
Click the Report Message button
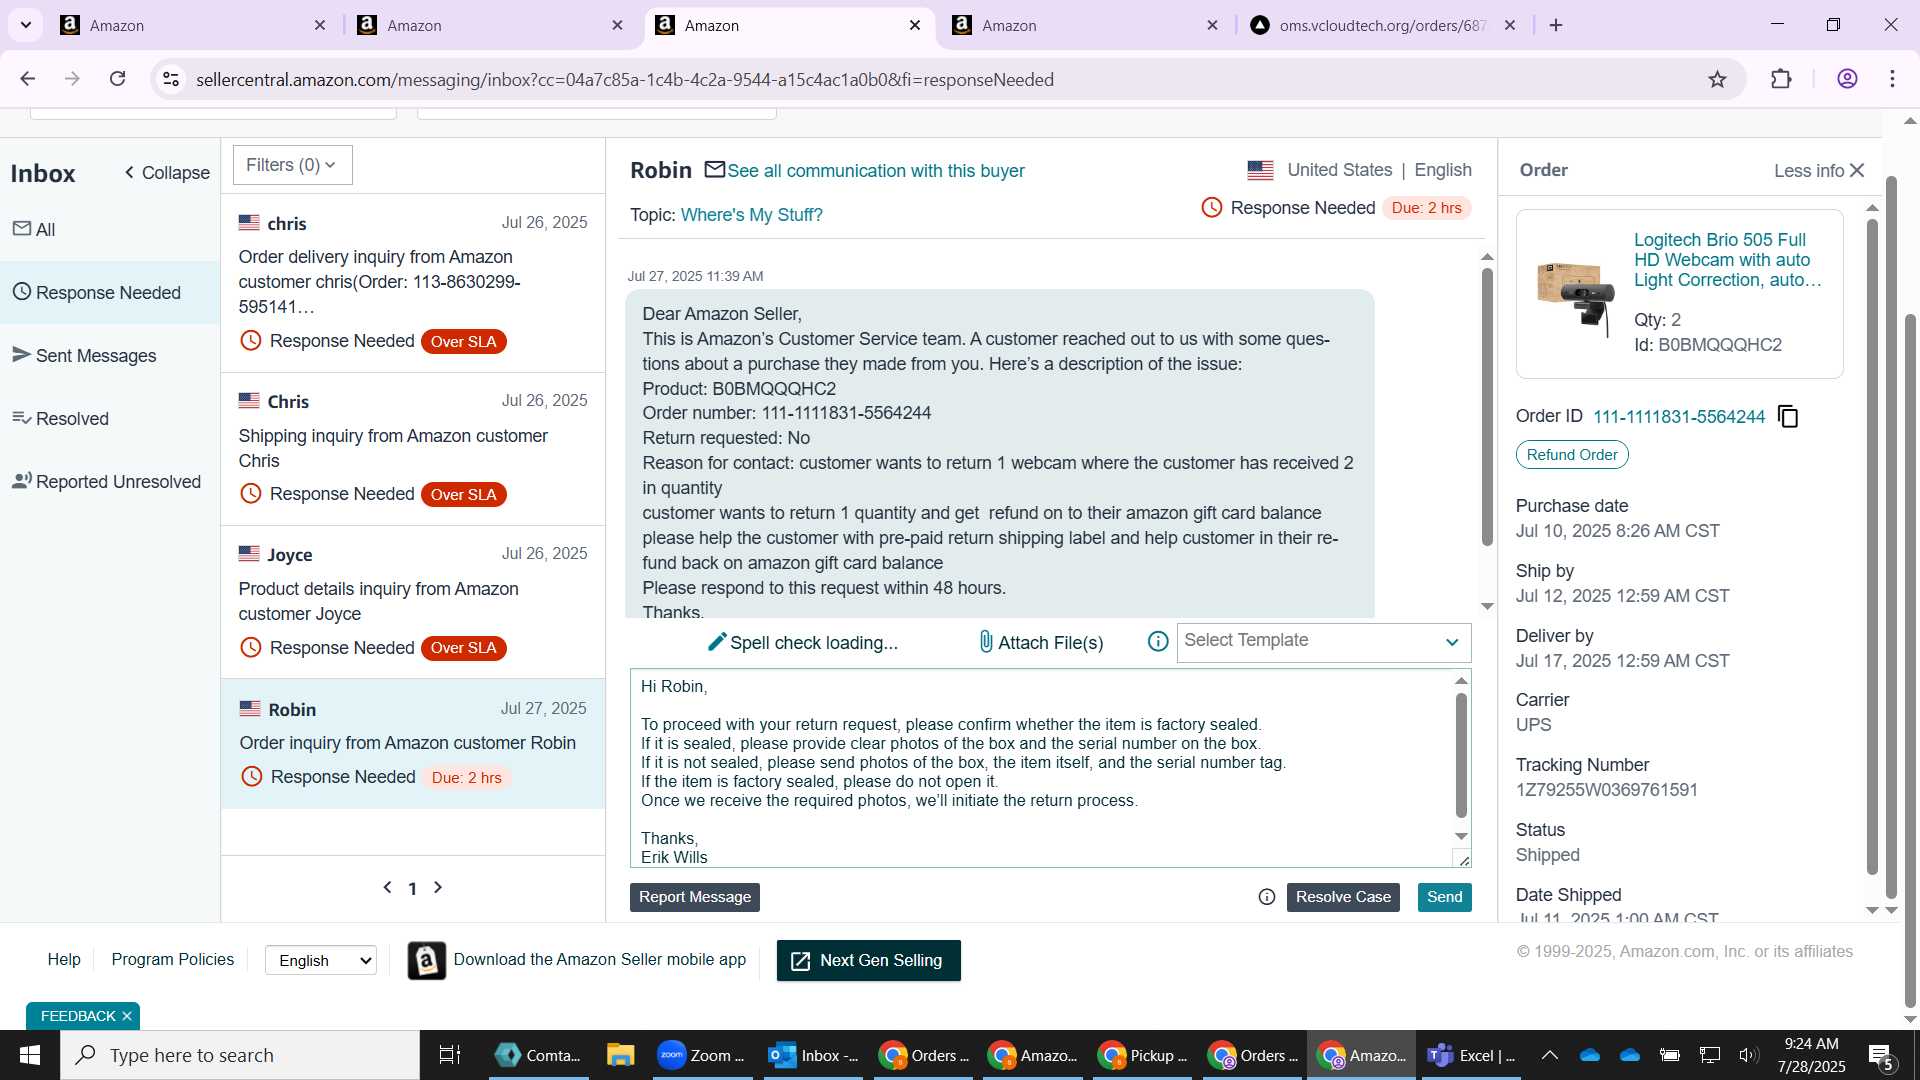pos(695,897)
